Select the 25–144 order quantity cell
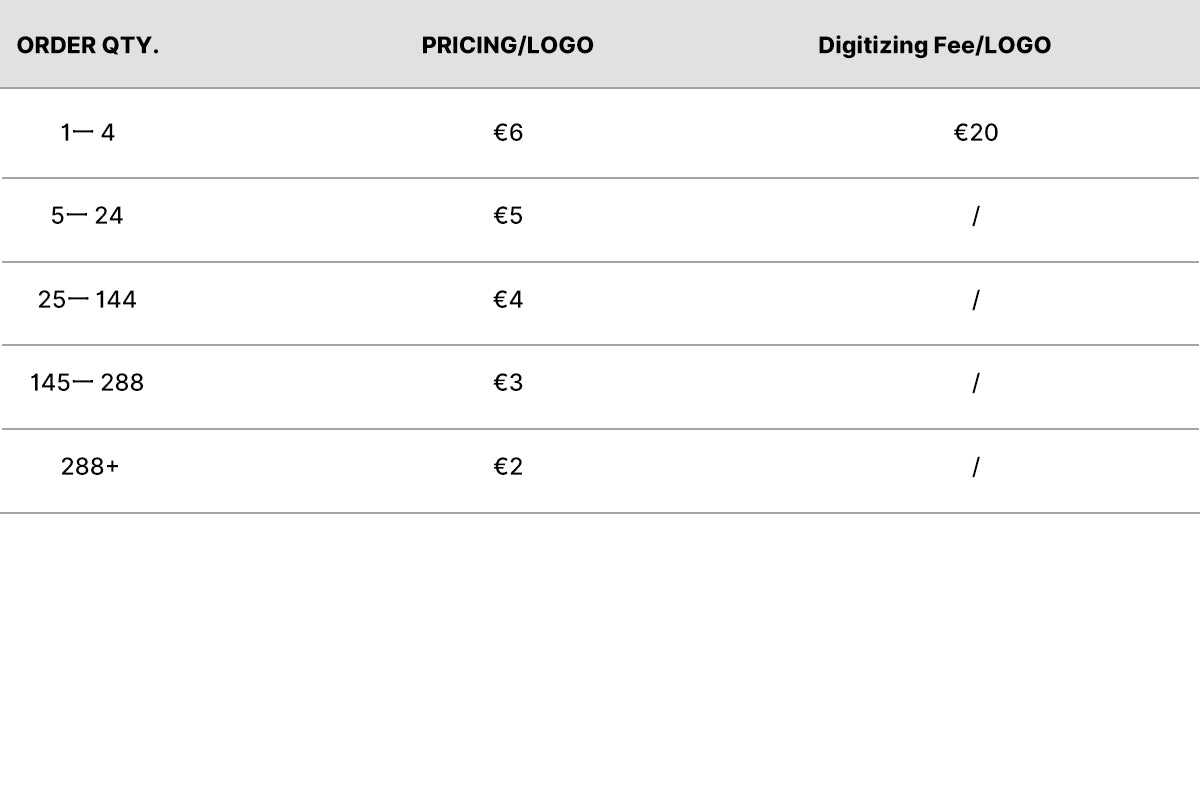This screenshot has height=800, width=1200. coord(87,300)
